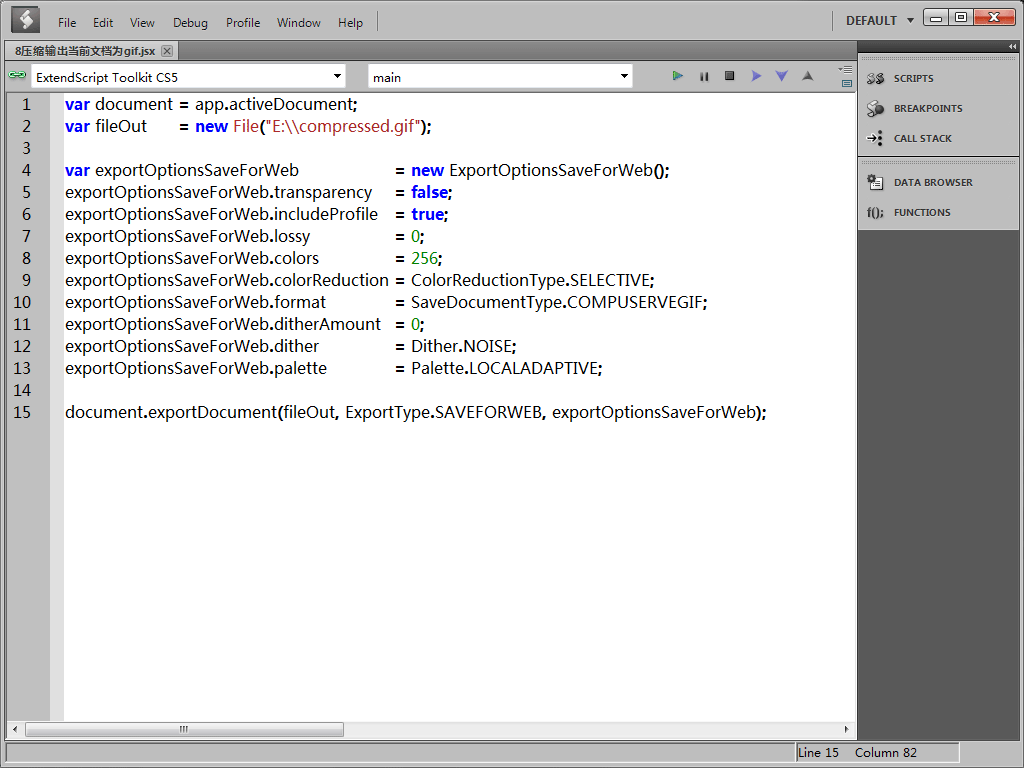
Task: Click the Line 15 status bar entry
Action: click(818, 752)
